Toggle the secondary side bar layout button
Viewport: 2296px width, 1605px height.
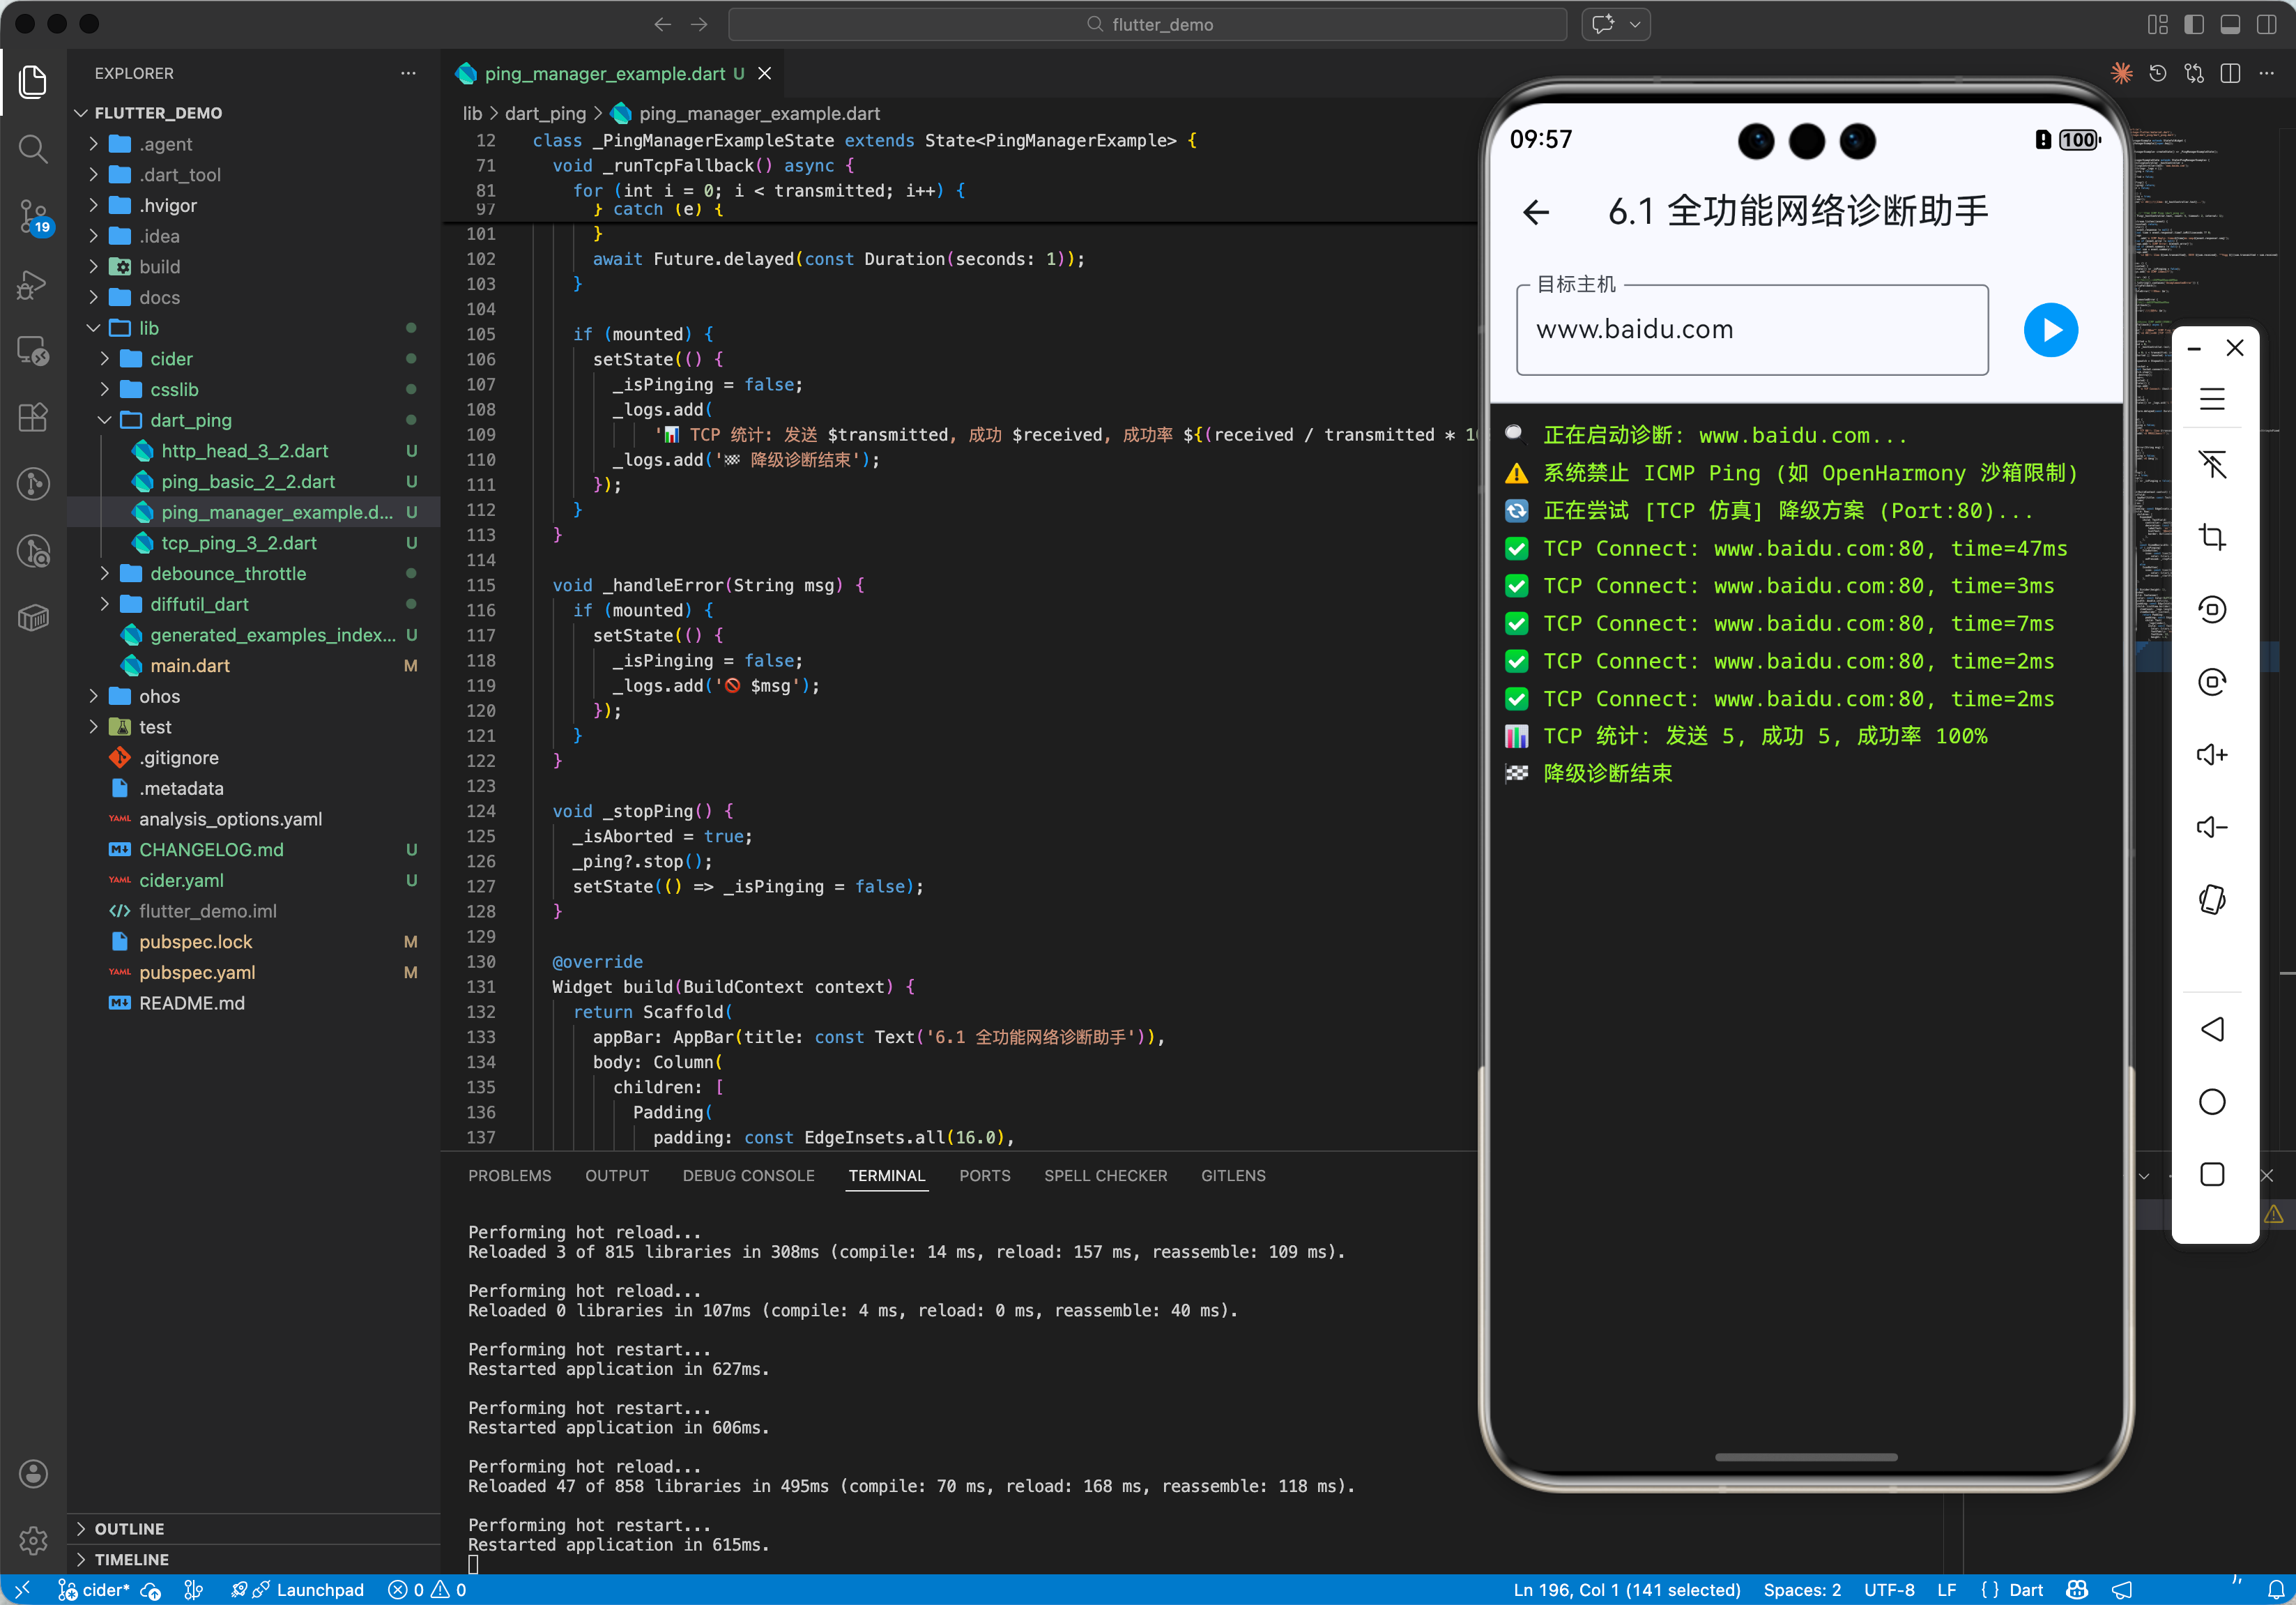(2266, 24)
